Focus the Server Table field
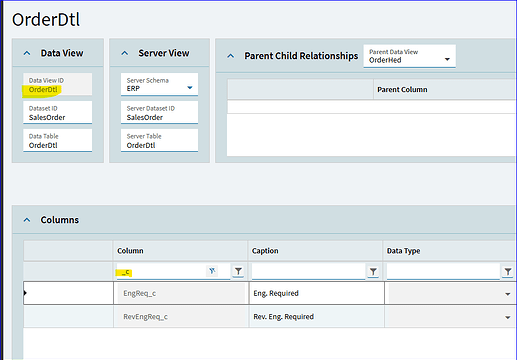Screen dimensions: 517x360 [x=159, y=141]
